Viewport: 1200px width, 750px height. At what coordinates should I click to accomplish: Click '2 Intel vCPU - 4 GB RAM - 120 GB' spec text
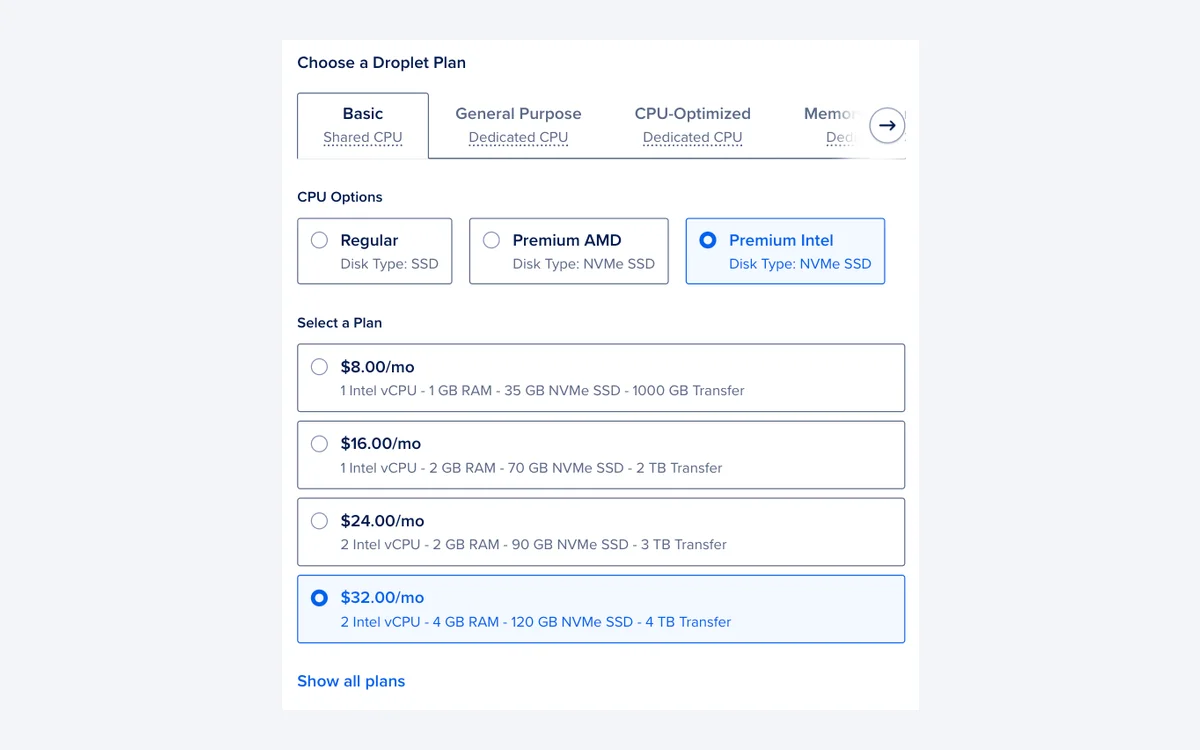click(x=535, y=621)
